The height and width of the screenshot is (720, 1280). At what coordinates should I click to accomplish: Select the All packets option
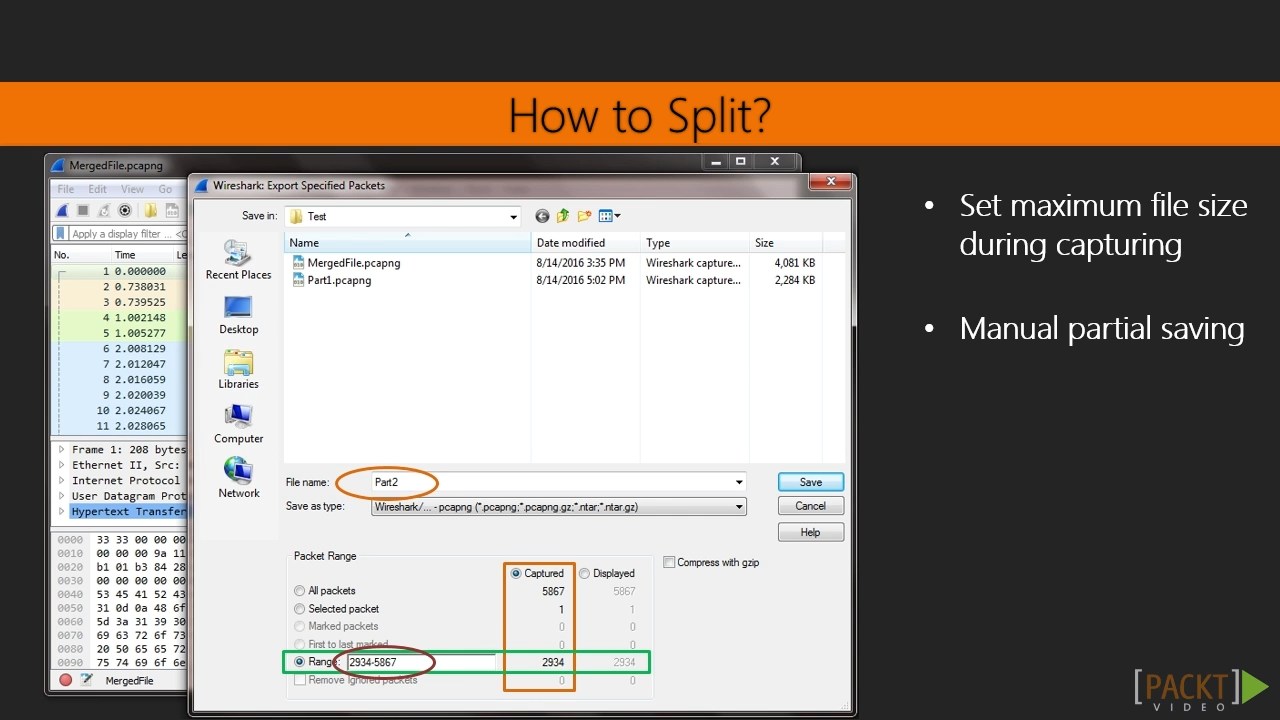point(299,591)
